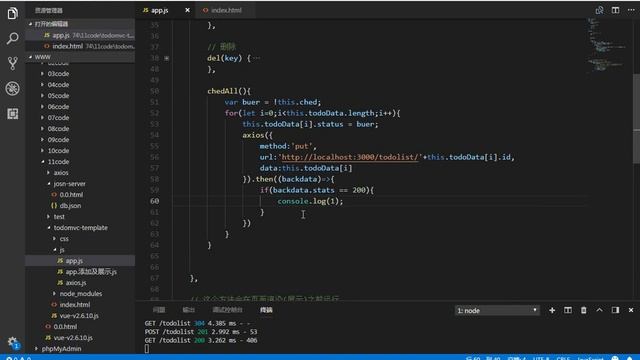Image resolution: width=640 pixels, height=360 pixels.
Task: Click the terminal input prompt
Action: 147,349
